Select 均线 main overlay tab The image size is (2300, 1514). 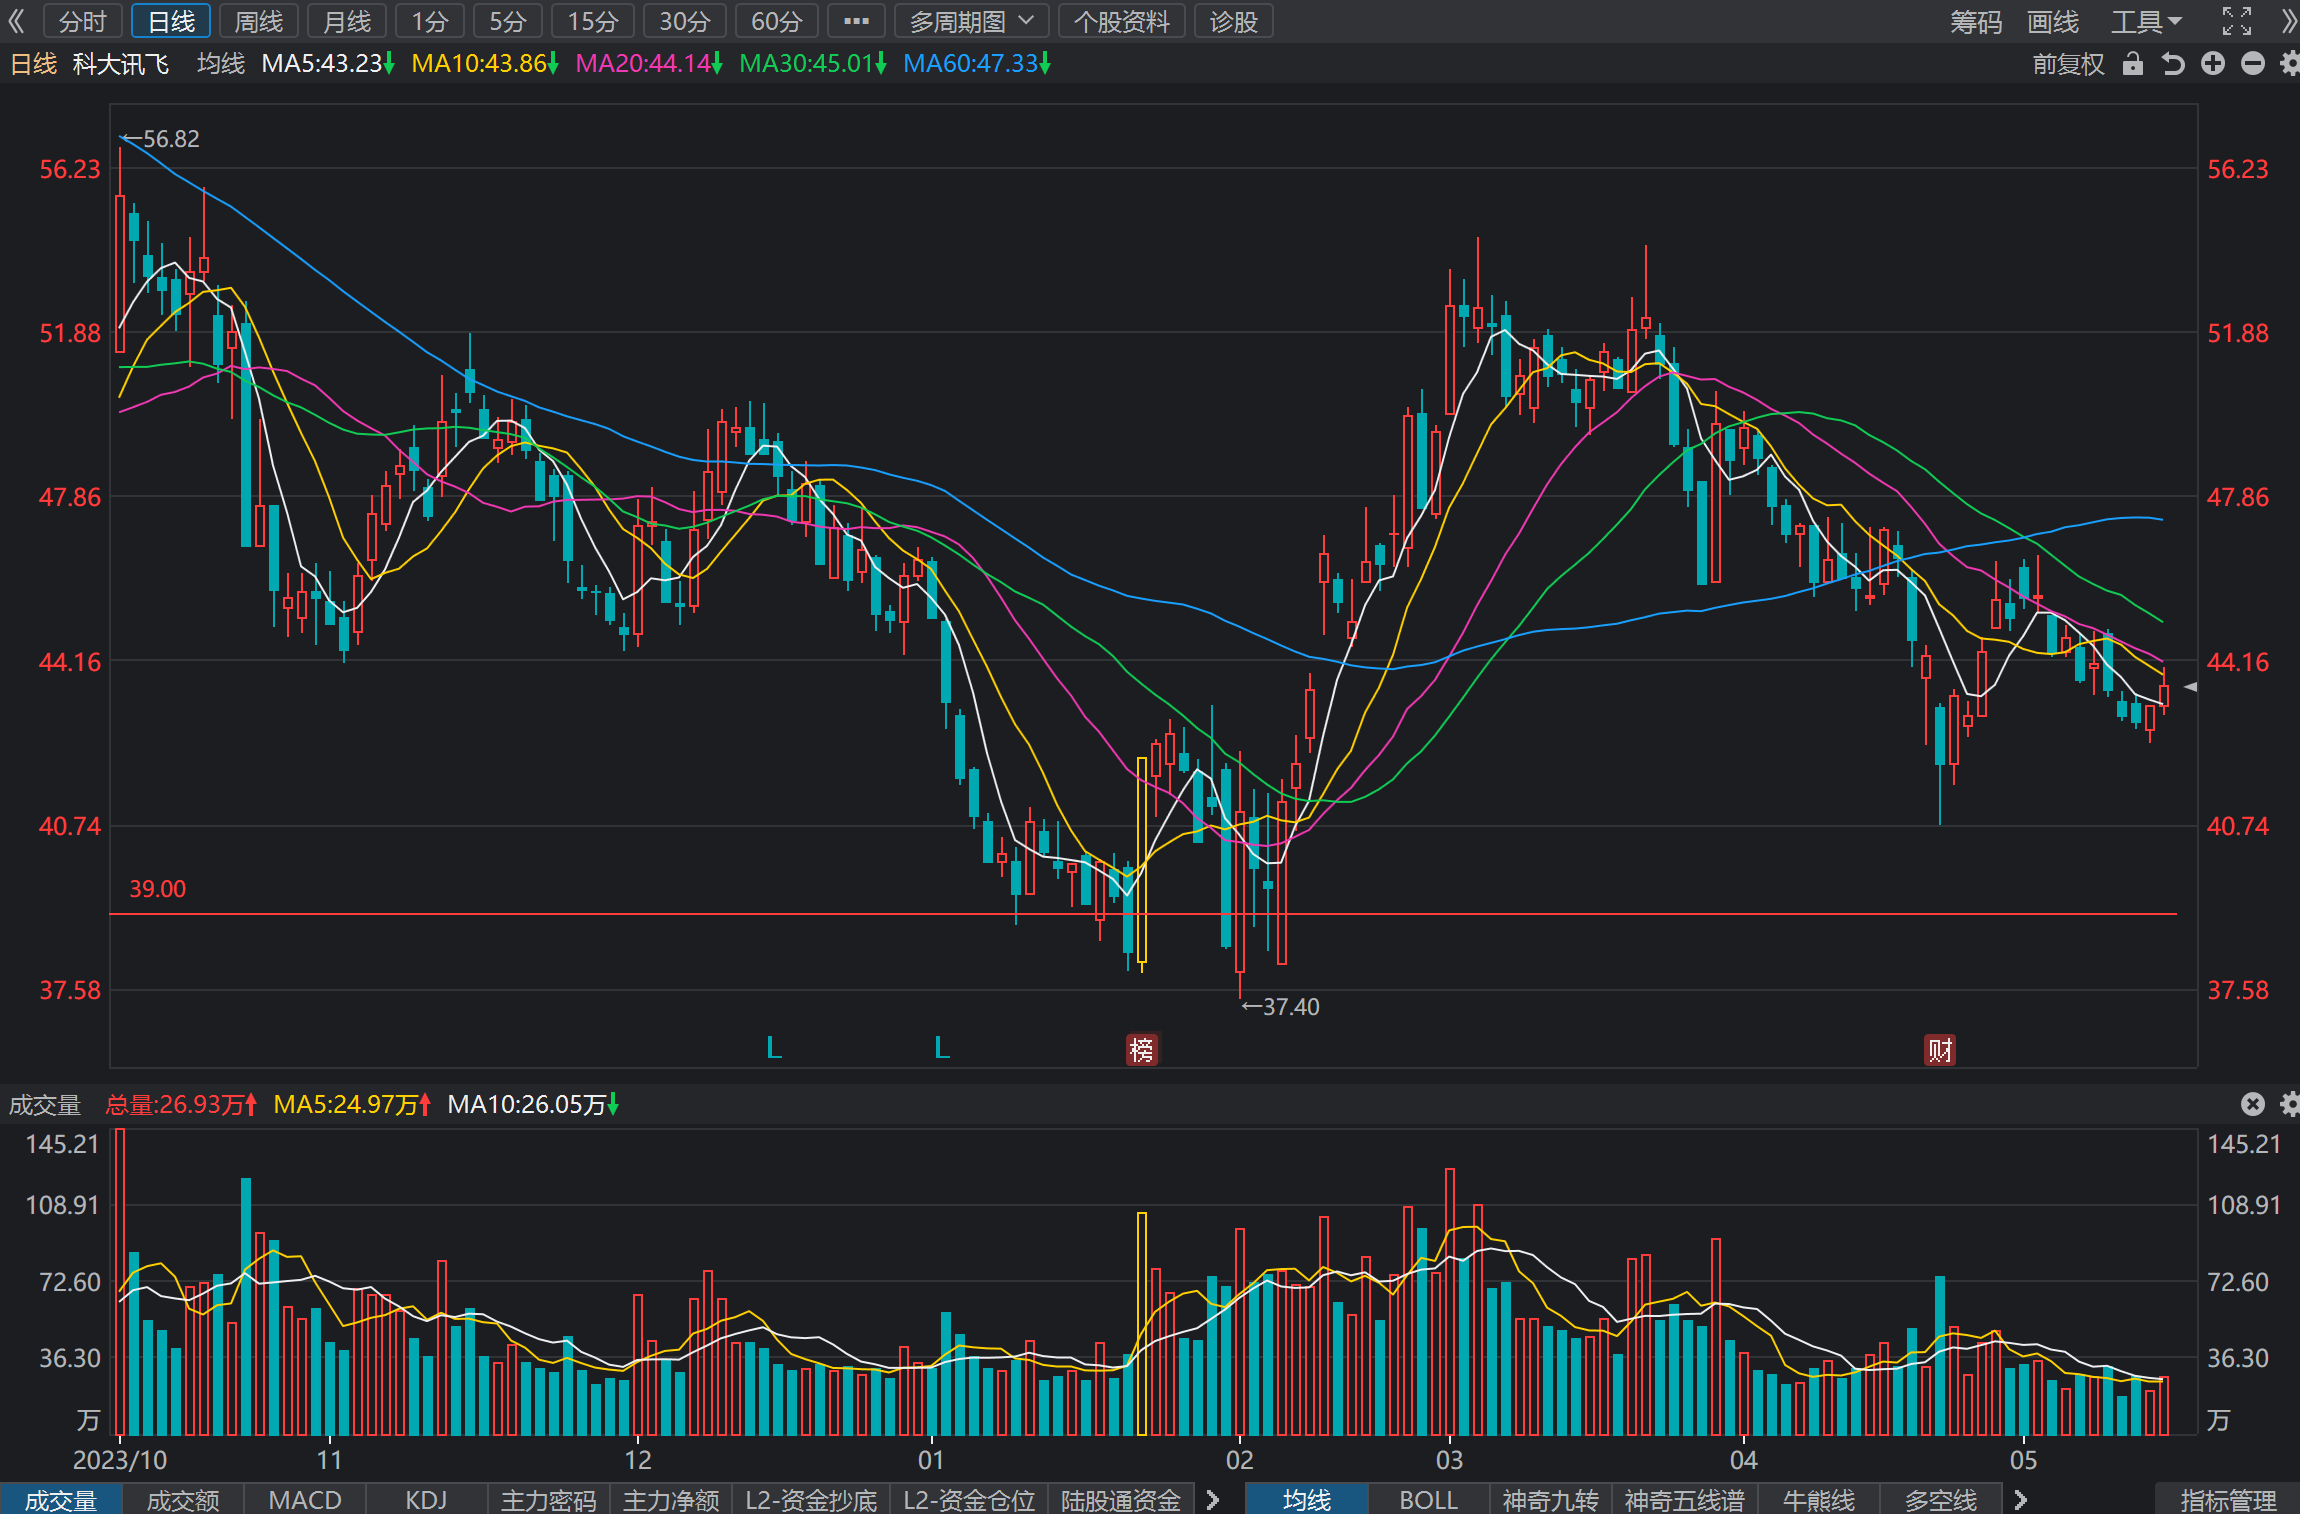click(x=1307, y=1500)
